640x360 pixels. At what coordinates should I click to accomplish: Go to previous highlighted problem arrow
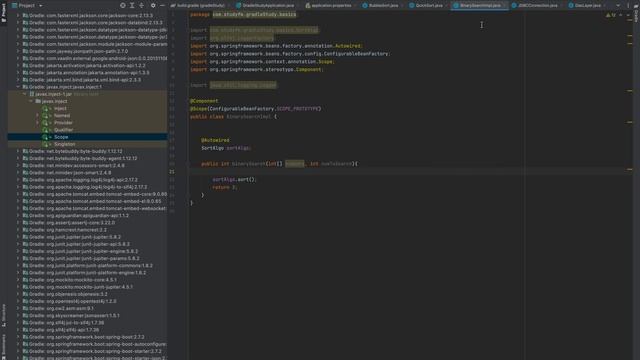pyautogui.click(x=621, y=15)
